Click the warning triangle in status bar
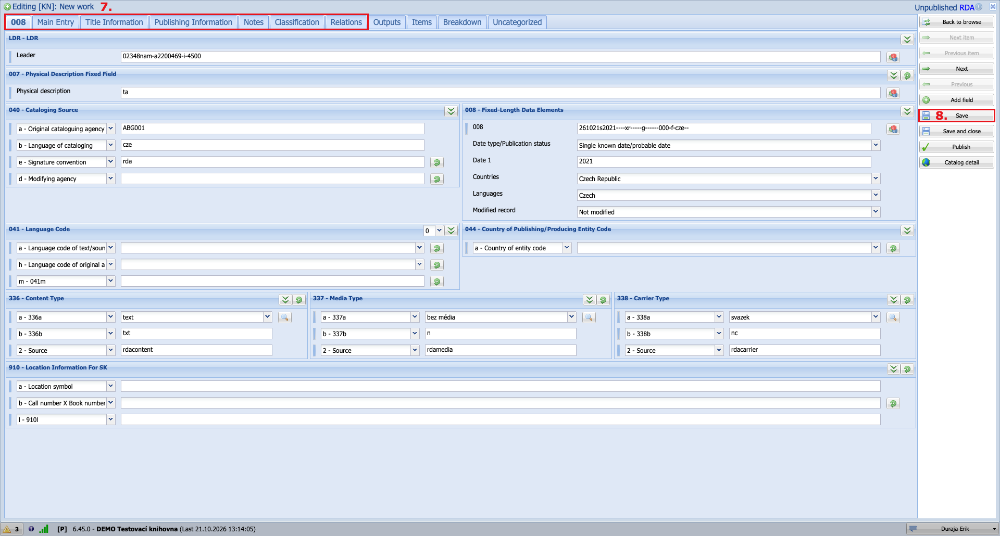 tap(6, 529)
